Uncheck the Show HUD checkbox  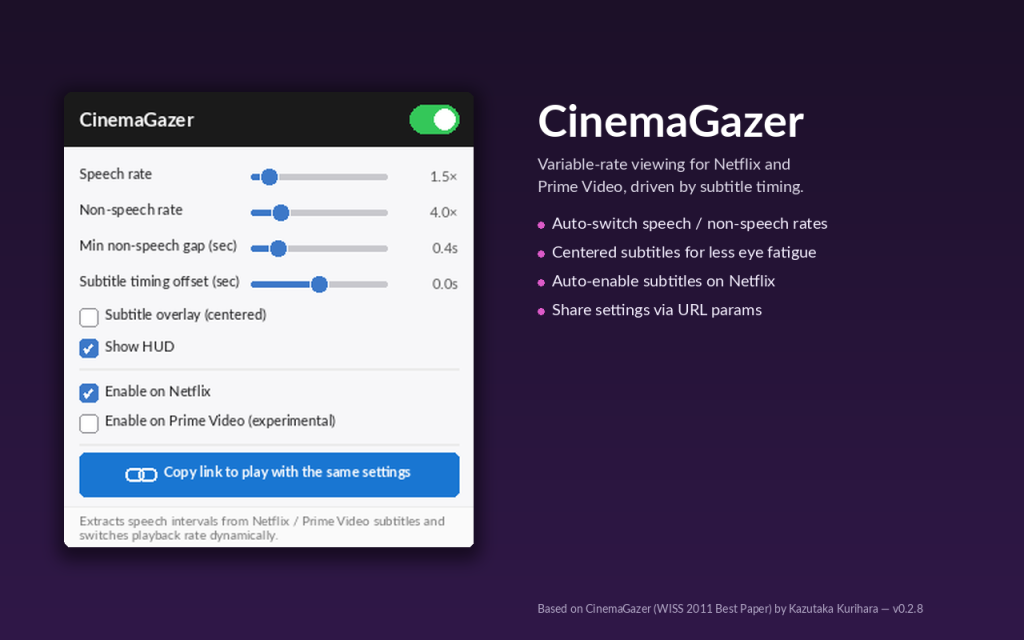click(89, 348)
